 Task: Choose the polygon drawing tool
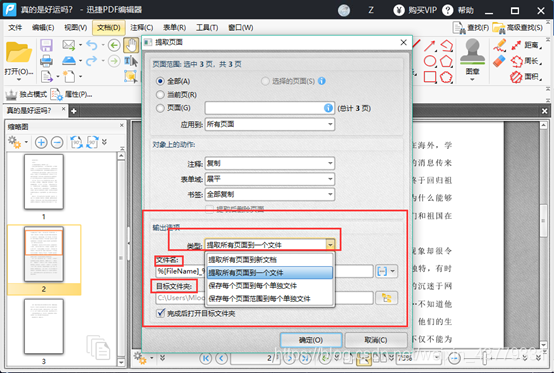pyautogui.click(x=447, y=61)
